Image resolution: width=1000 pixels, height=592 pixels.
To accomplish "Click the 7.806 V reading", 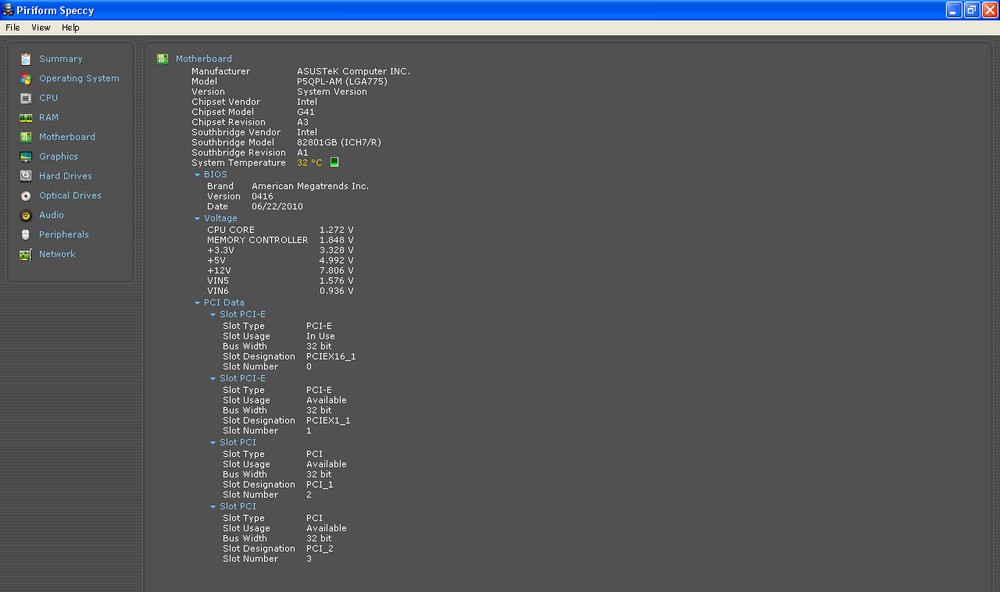I will (336, 270).
